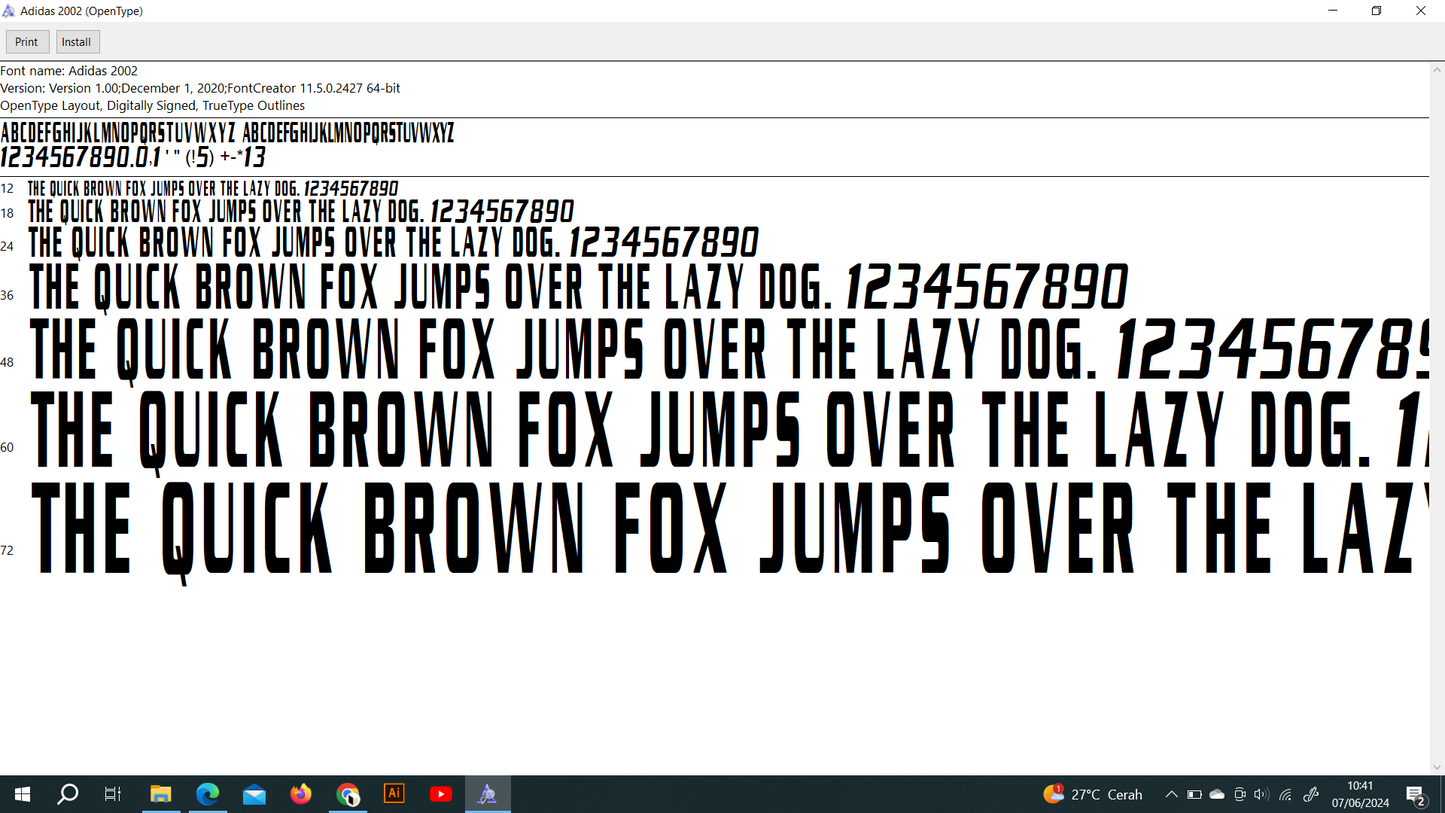
Task: Launch File Explorer from the taskbar
Action: coord(160,794)
